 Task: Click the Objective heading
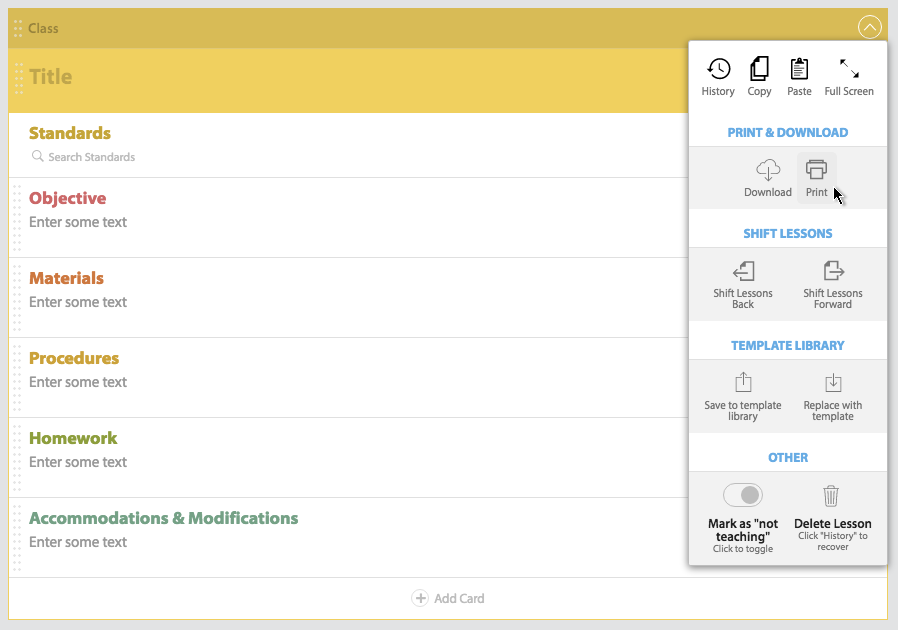pyautogui.click(x=68, y=198)
